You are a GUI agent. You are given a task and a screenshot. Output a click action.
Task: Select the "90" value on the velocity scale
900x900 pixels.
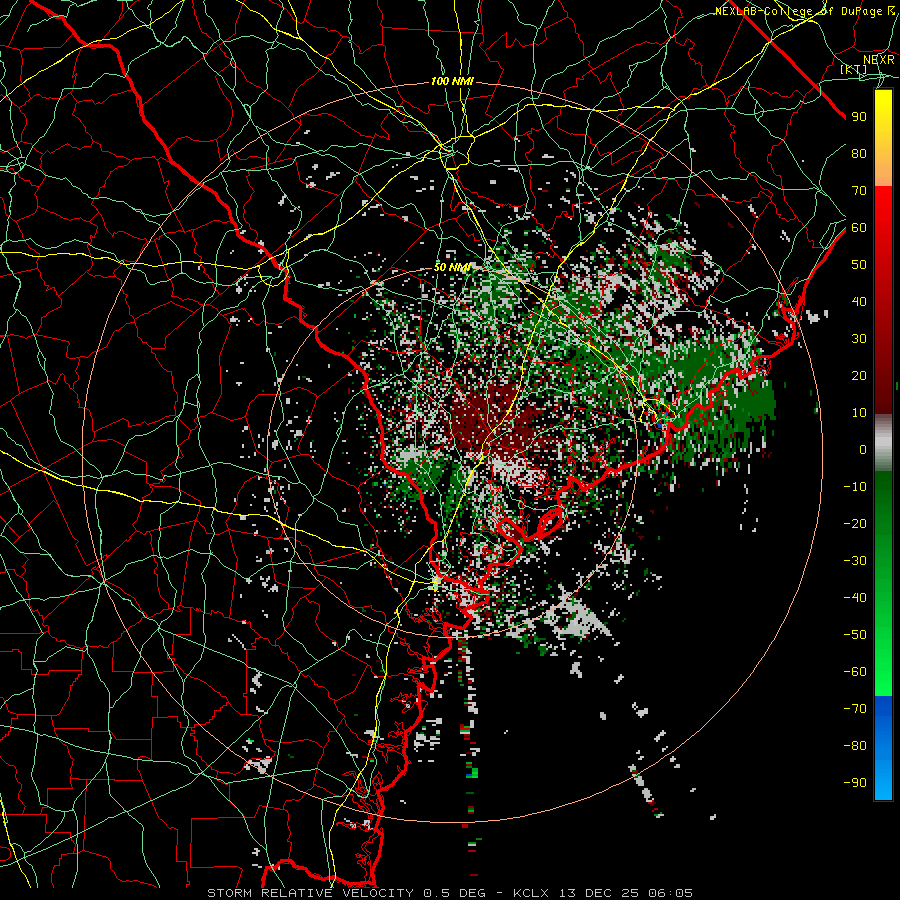pos(859,117)
